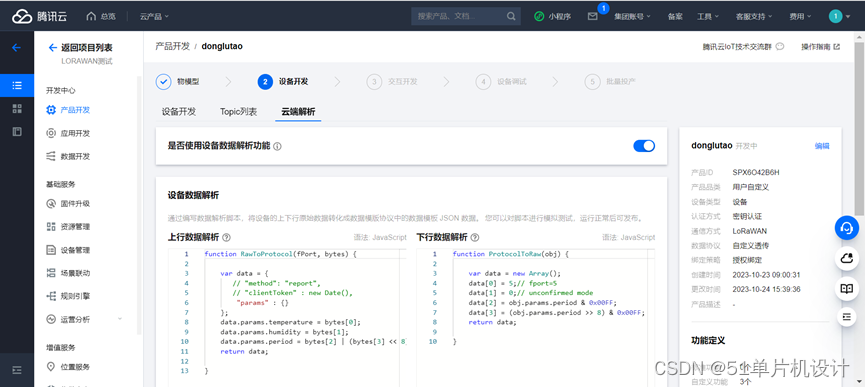
Task: Click the 产品开发 gear icon
Action: click(x=51, y=110)
